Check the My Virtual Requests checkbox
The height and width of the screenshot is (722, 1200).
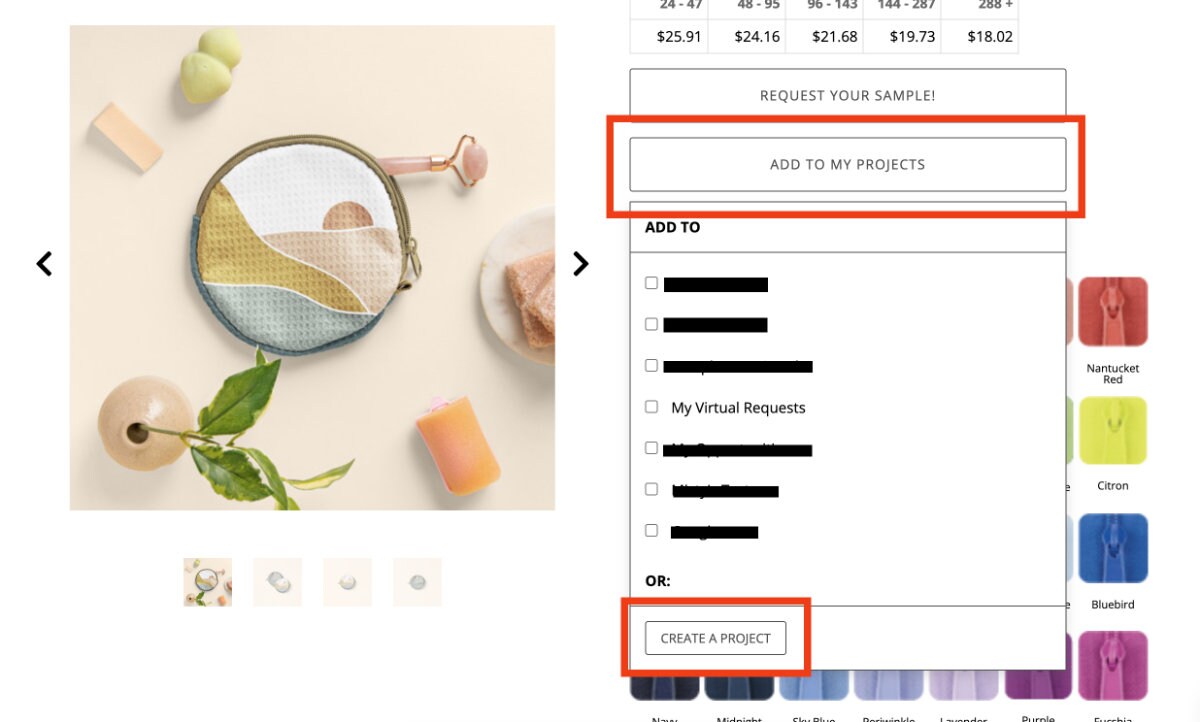tap(651, 407)
